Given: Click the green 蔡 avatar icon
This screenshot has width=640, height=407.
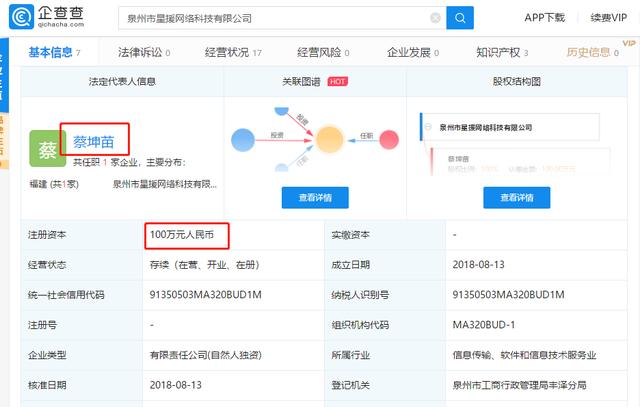Looking at the screenshot, I should pos(47,149).
